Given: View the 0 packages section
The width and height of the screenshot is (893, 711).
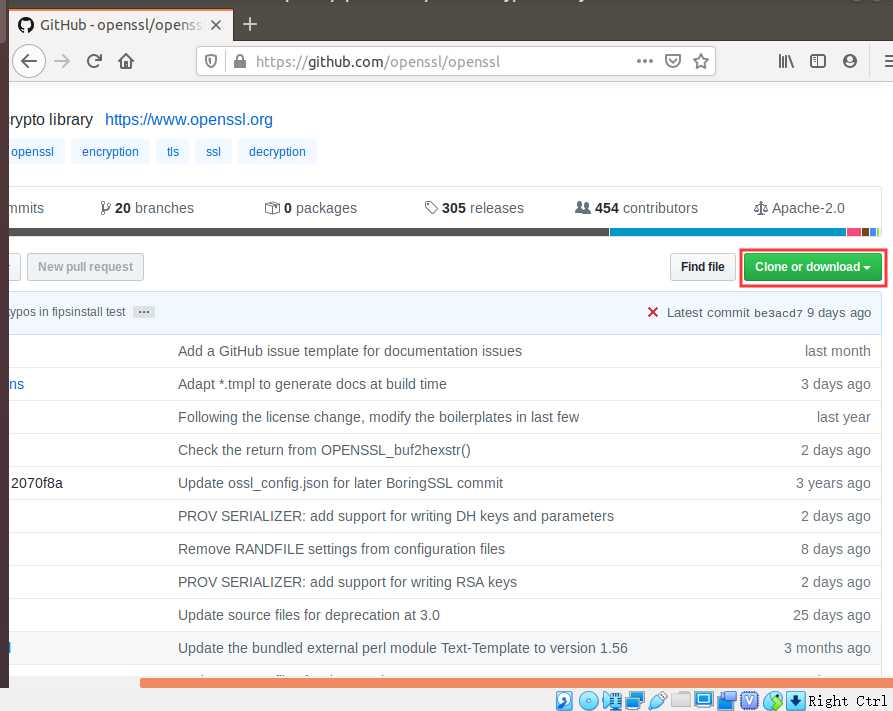Looking at the screenshot, I should coord(310,208).
